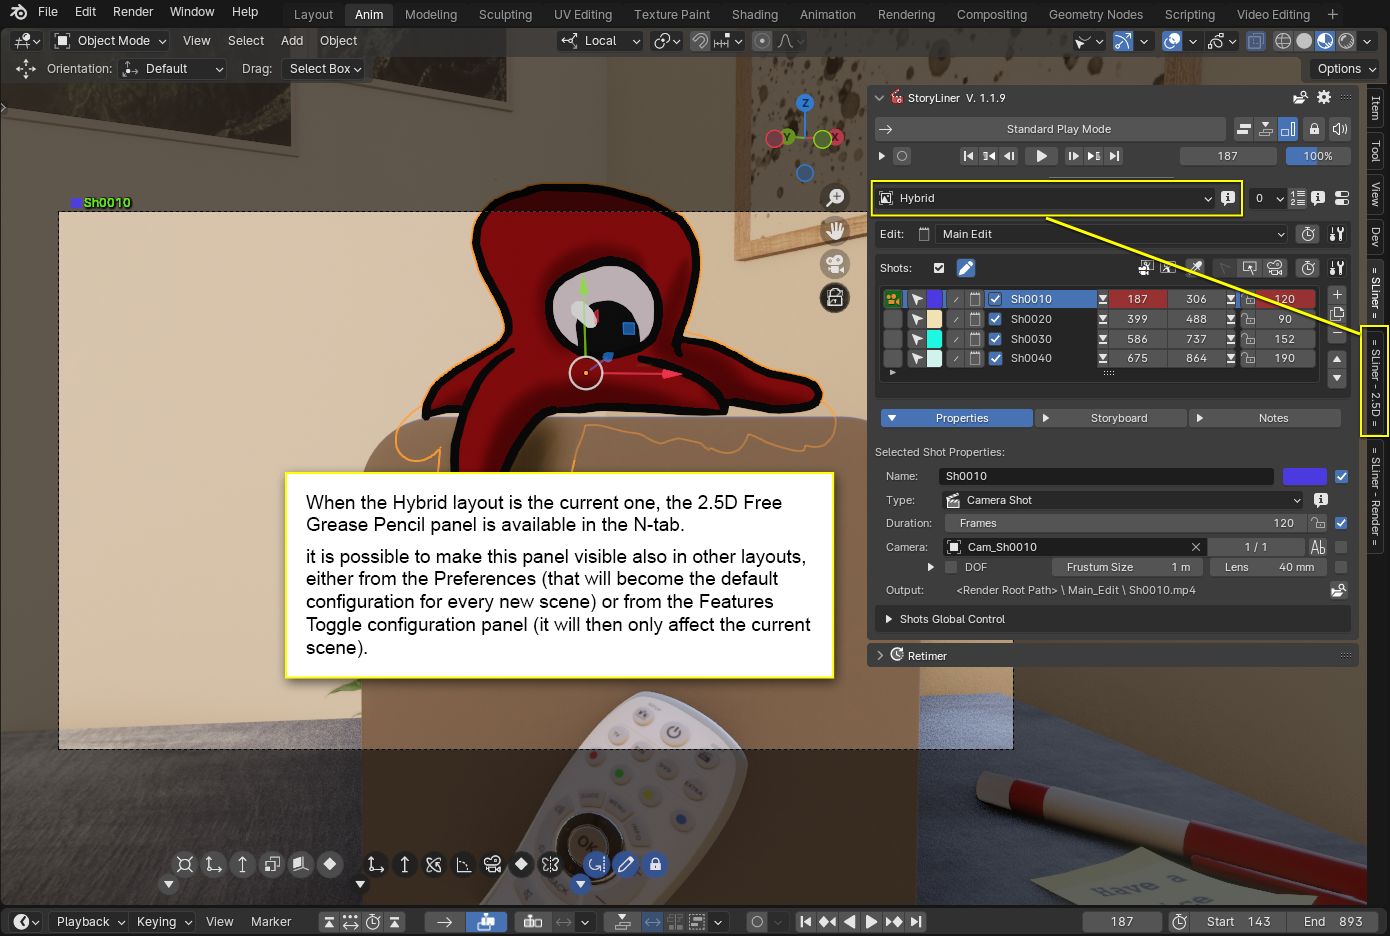Click the Options button in header
The image size is (1390, 936).
click(x=1346, y=69)
